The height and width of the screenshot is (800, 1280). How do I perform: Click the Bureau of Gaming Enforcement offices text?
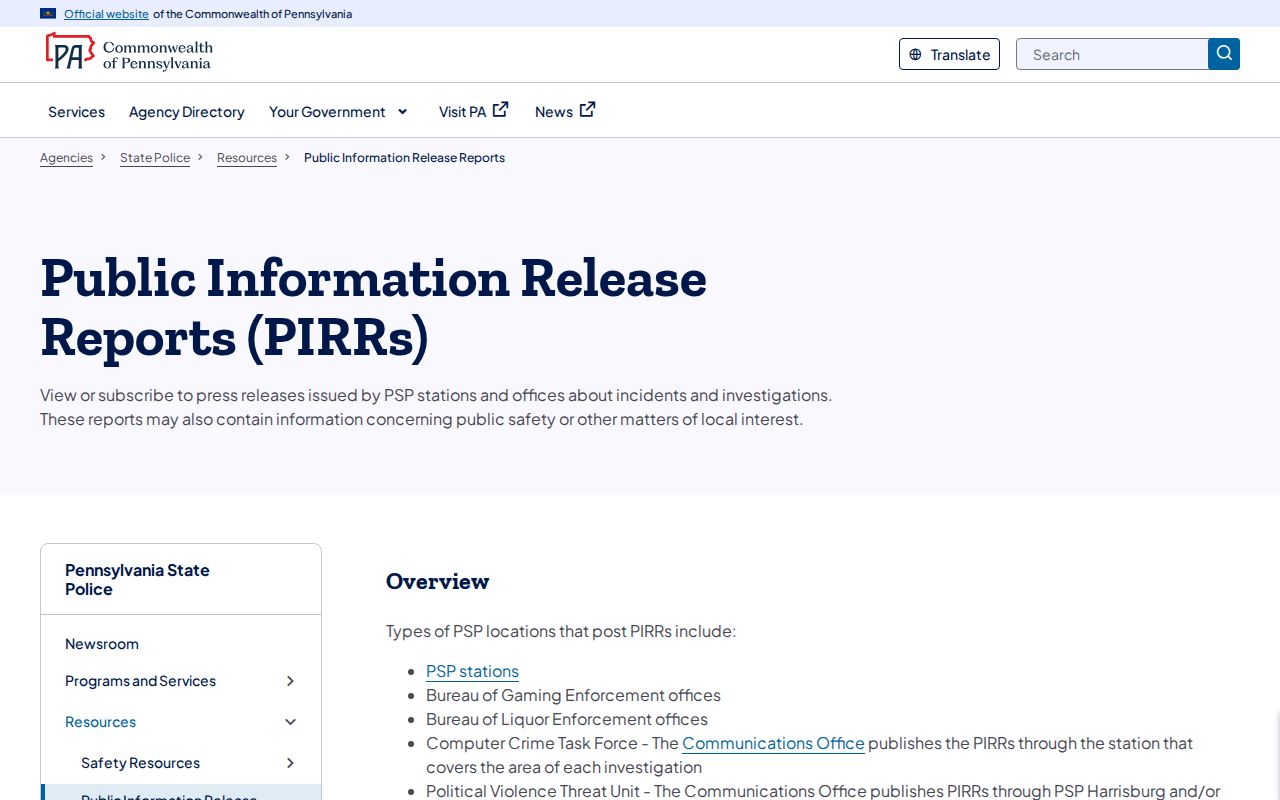pyautogui.click(x=573, y=695)
